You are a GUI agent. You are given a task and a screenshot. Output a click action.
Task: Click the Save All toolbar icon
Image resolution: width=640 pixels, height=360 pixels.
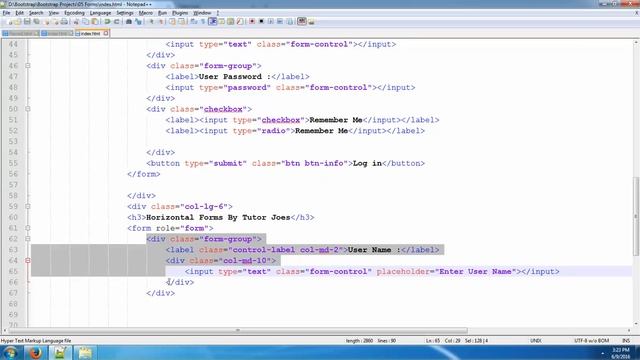pos(36,21)
